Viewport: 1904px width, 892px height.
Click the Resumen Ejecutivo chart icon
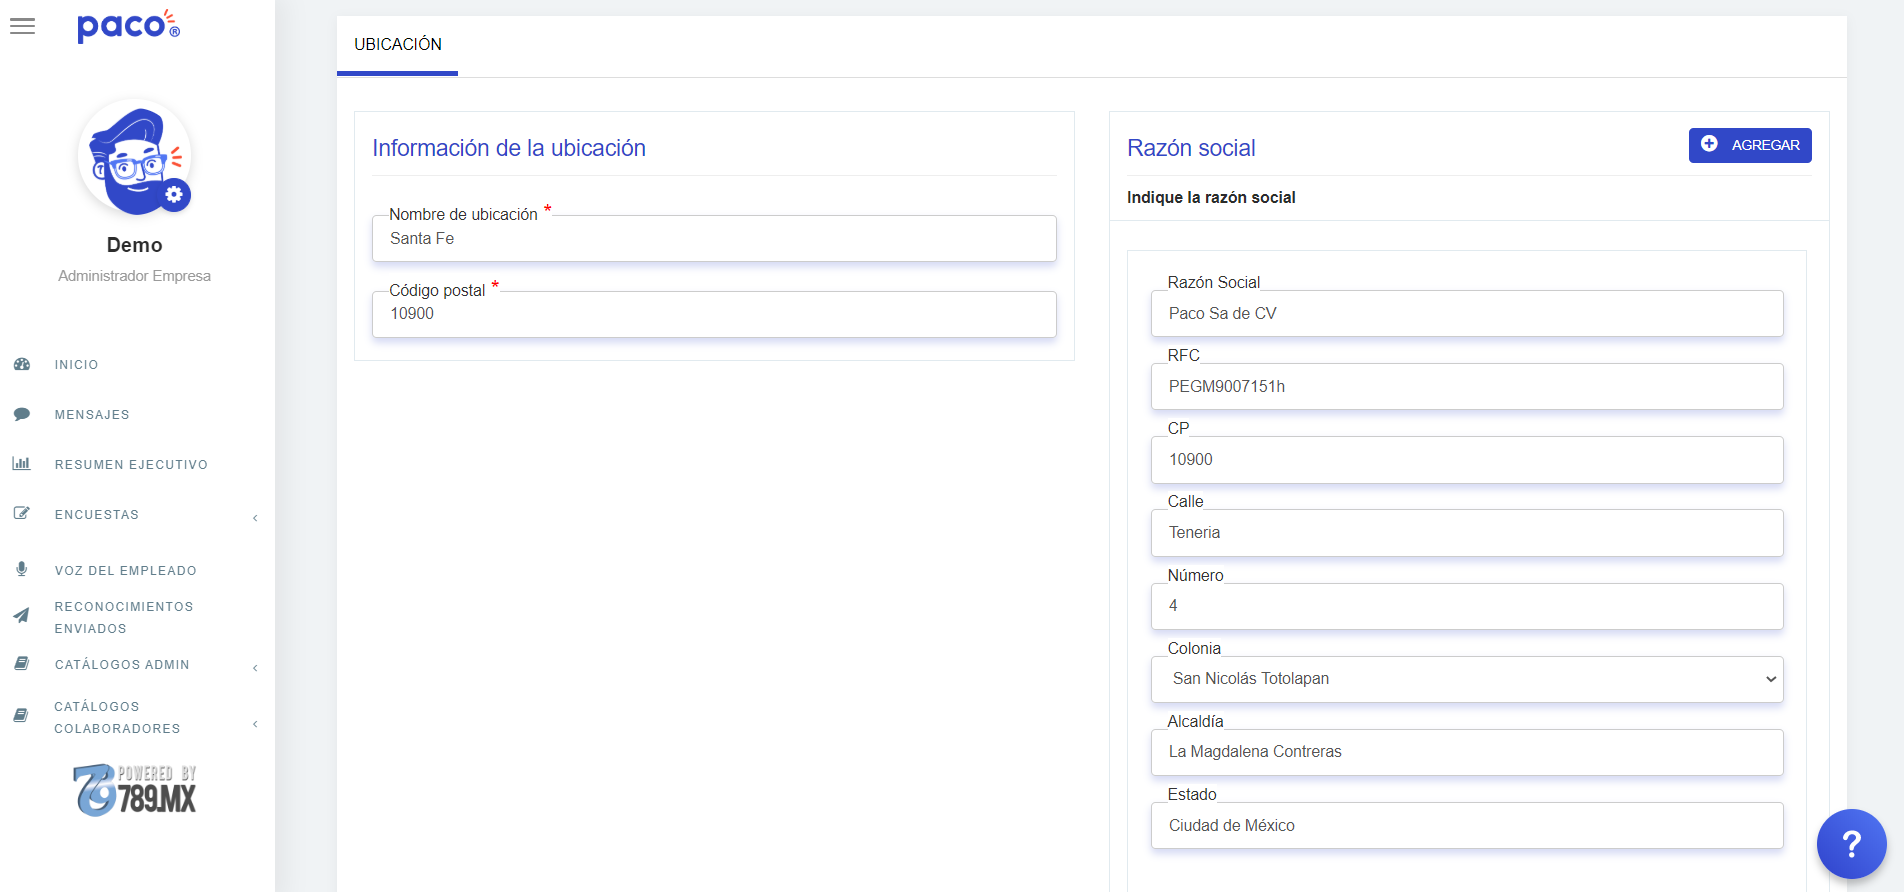click(21, 464)
